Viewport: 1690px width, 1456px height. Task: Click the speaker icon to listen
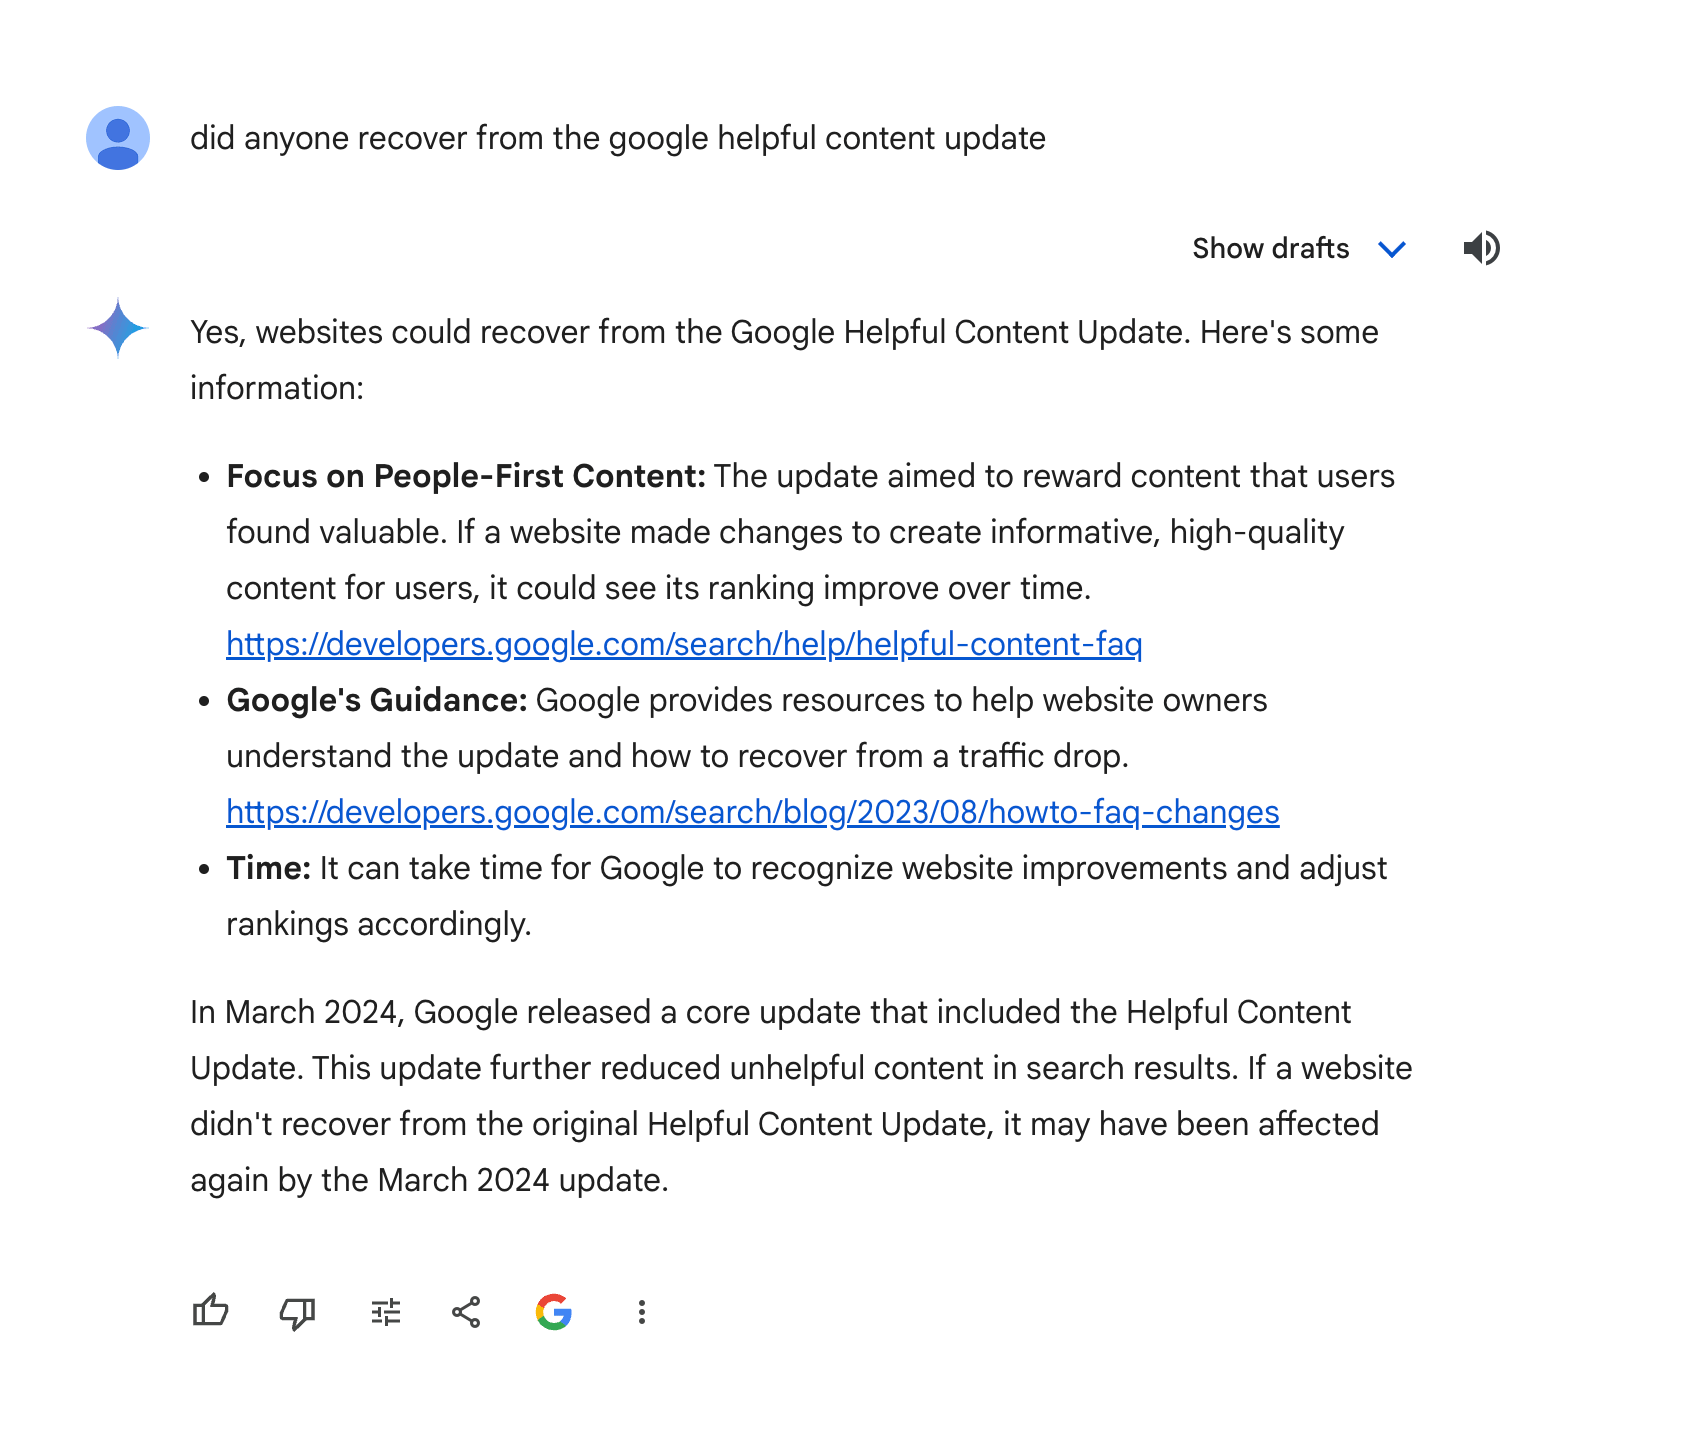tap(1481, 248)
